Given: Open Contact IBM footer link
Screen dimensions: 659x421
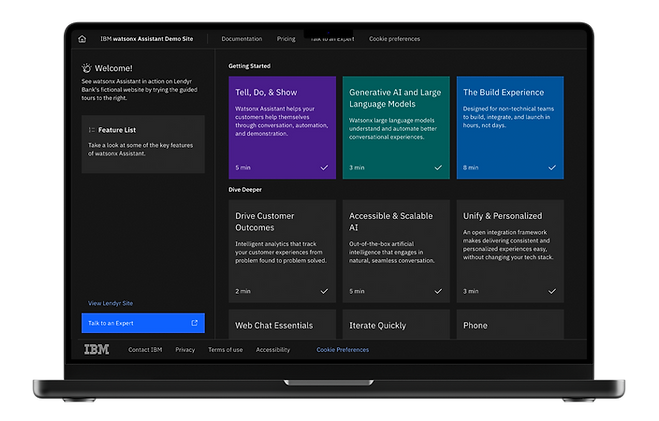Looking at the screenshot, I should tap(145, 350).
